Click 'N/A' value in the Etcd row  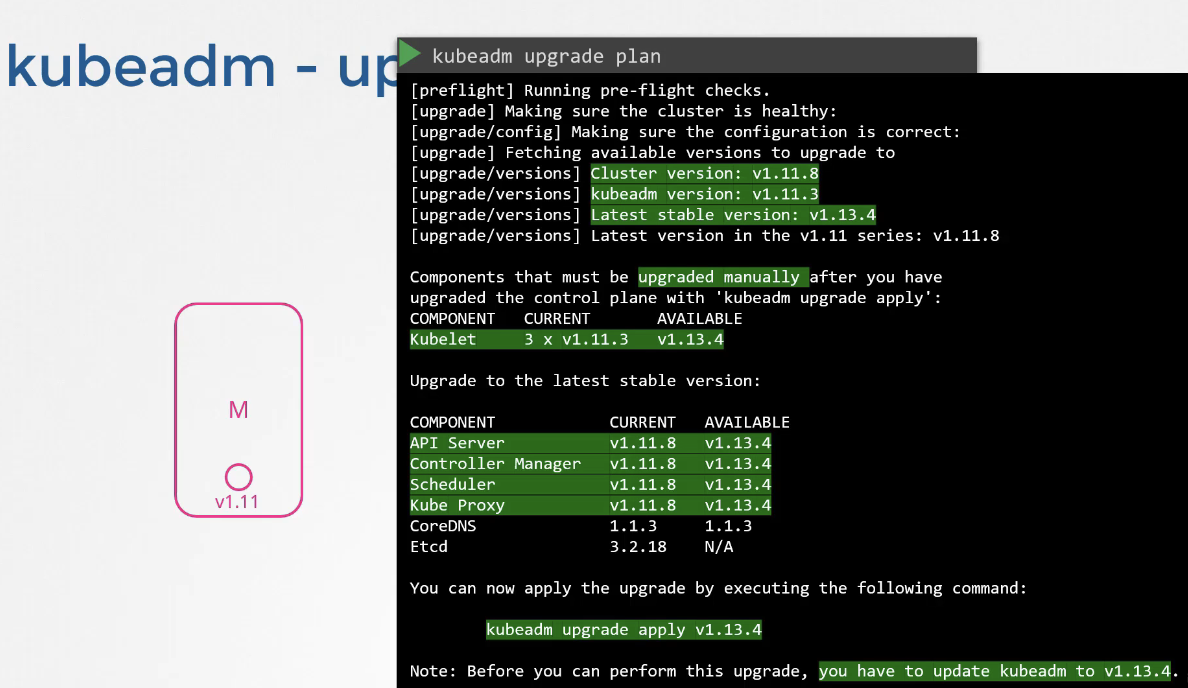pos(719,546)
